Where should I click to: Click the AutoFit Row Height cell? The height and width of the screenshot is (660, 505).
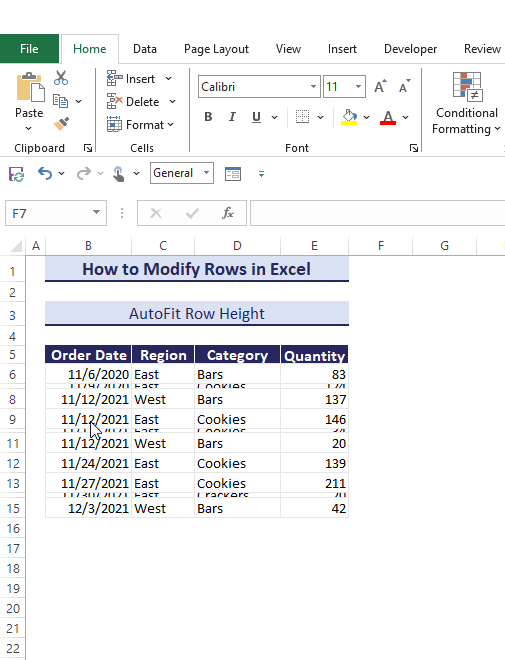point(197,314)
